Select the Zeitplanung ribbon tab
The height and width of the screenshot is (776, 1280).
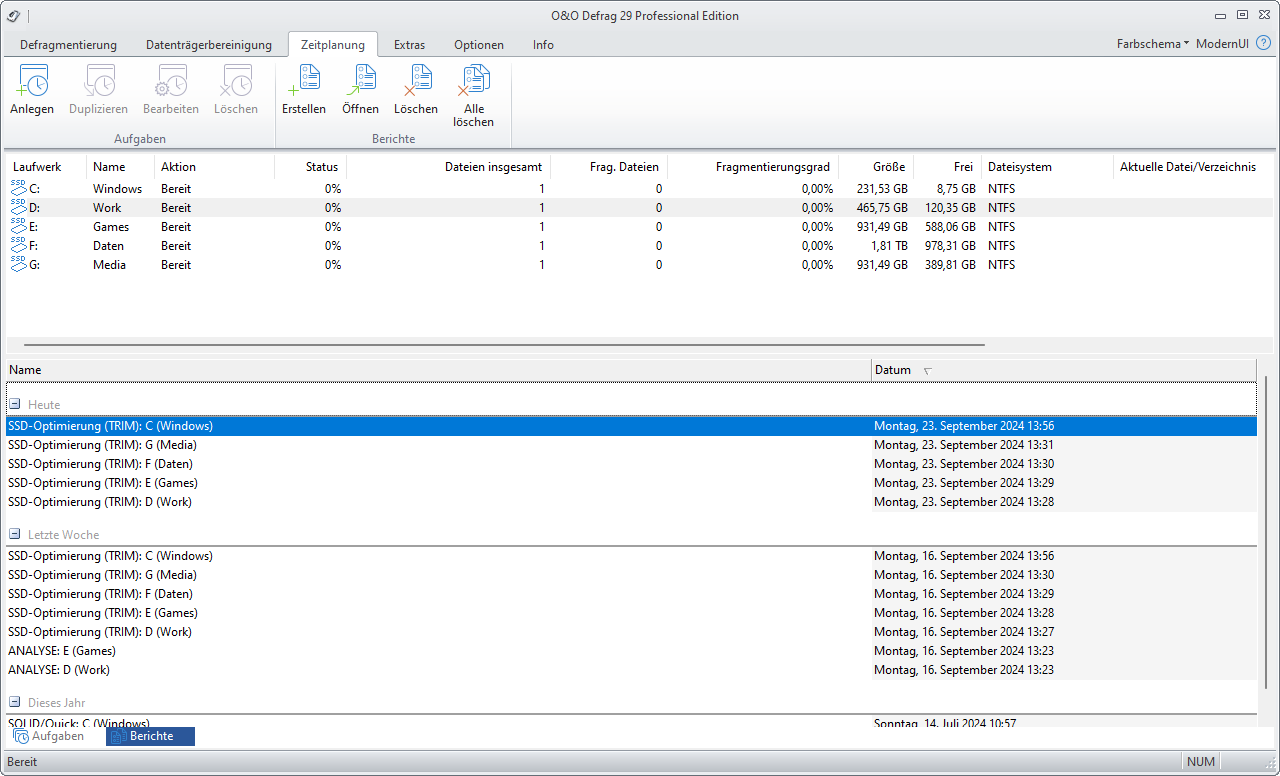click(333, 45)
